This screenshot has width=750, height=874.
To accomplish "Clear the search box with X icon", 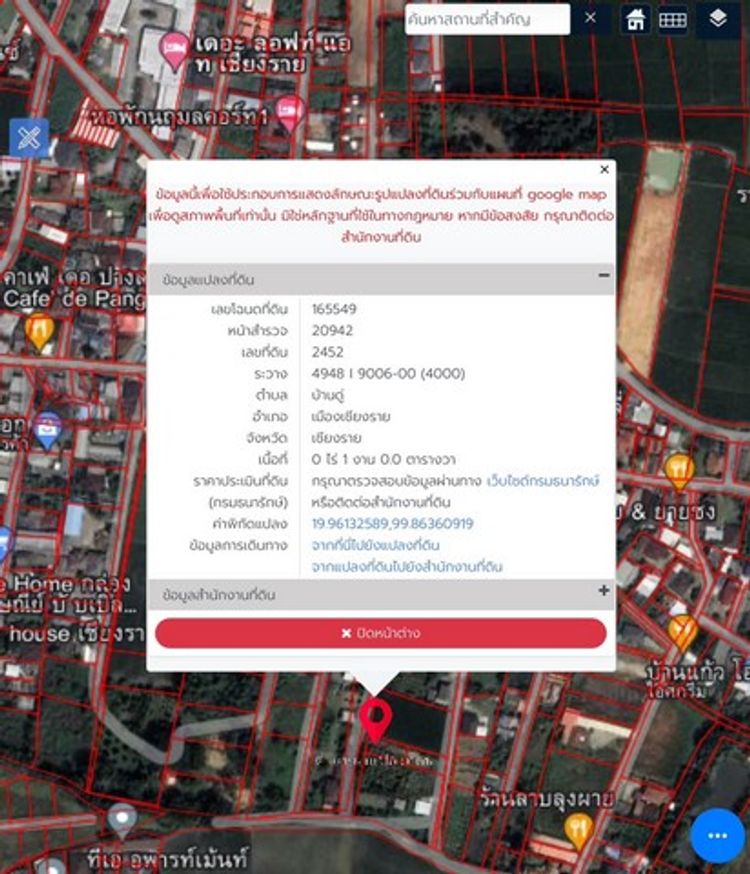I will [590, 18].
